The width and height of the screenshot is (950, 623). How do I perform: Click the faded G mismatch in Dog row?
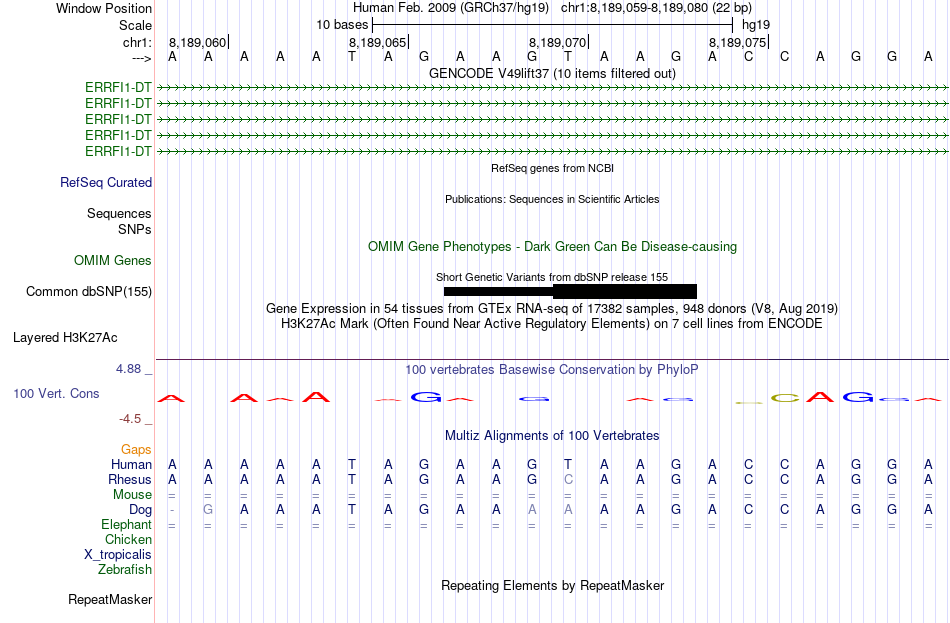pos(208,510)
